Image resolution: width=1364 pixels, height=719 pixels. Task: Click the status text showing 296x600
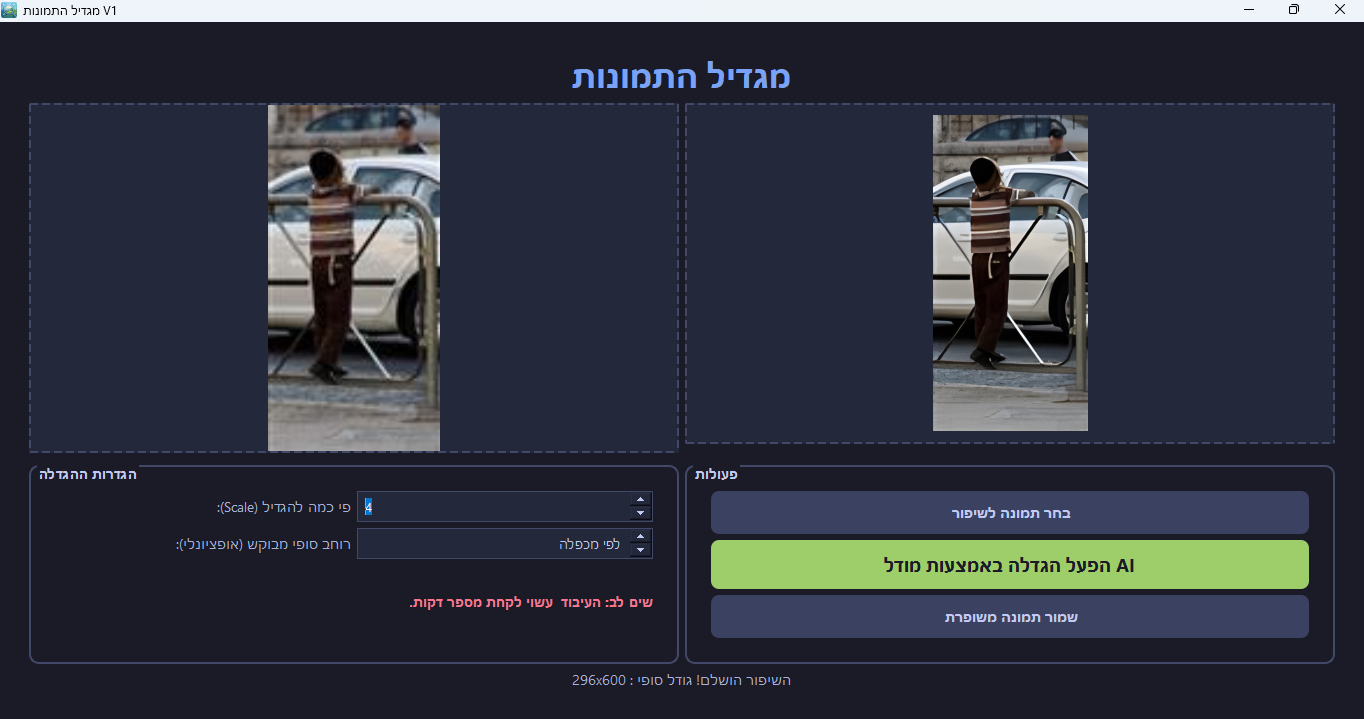(681, 680)
